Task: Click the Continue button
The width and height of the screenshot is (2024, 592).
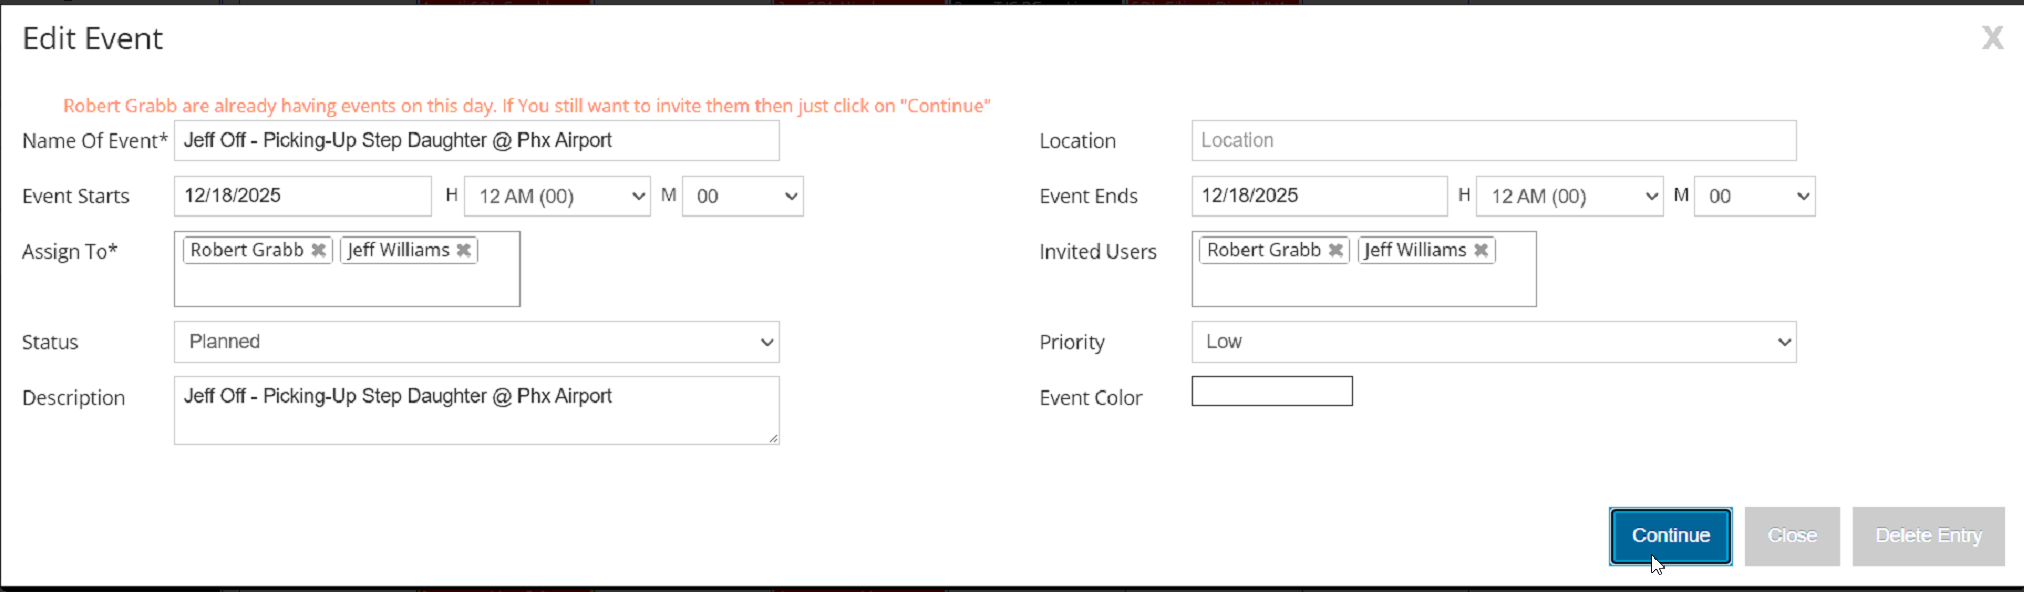Action: tap(1670, 536)
